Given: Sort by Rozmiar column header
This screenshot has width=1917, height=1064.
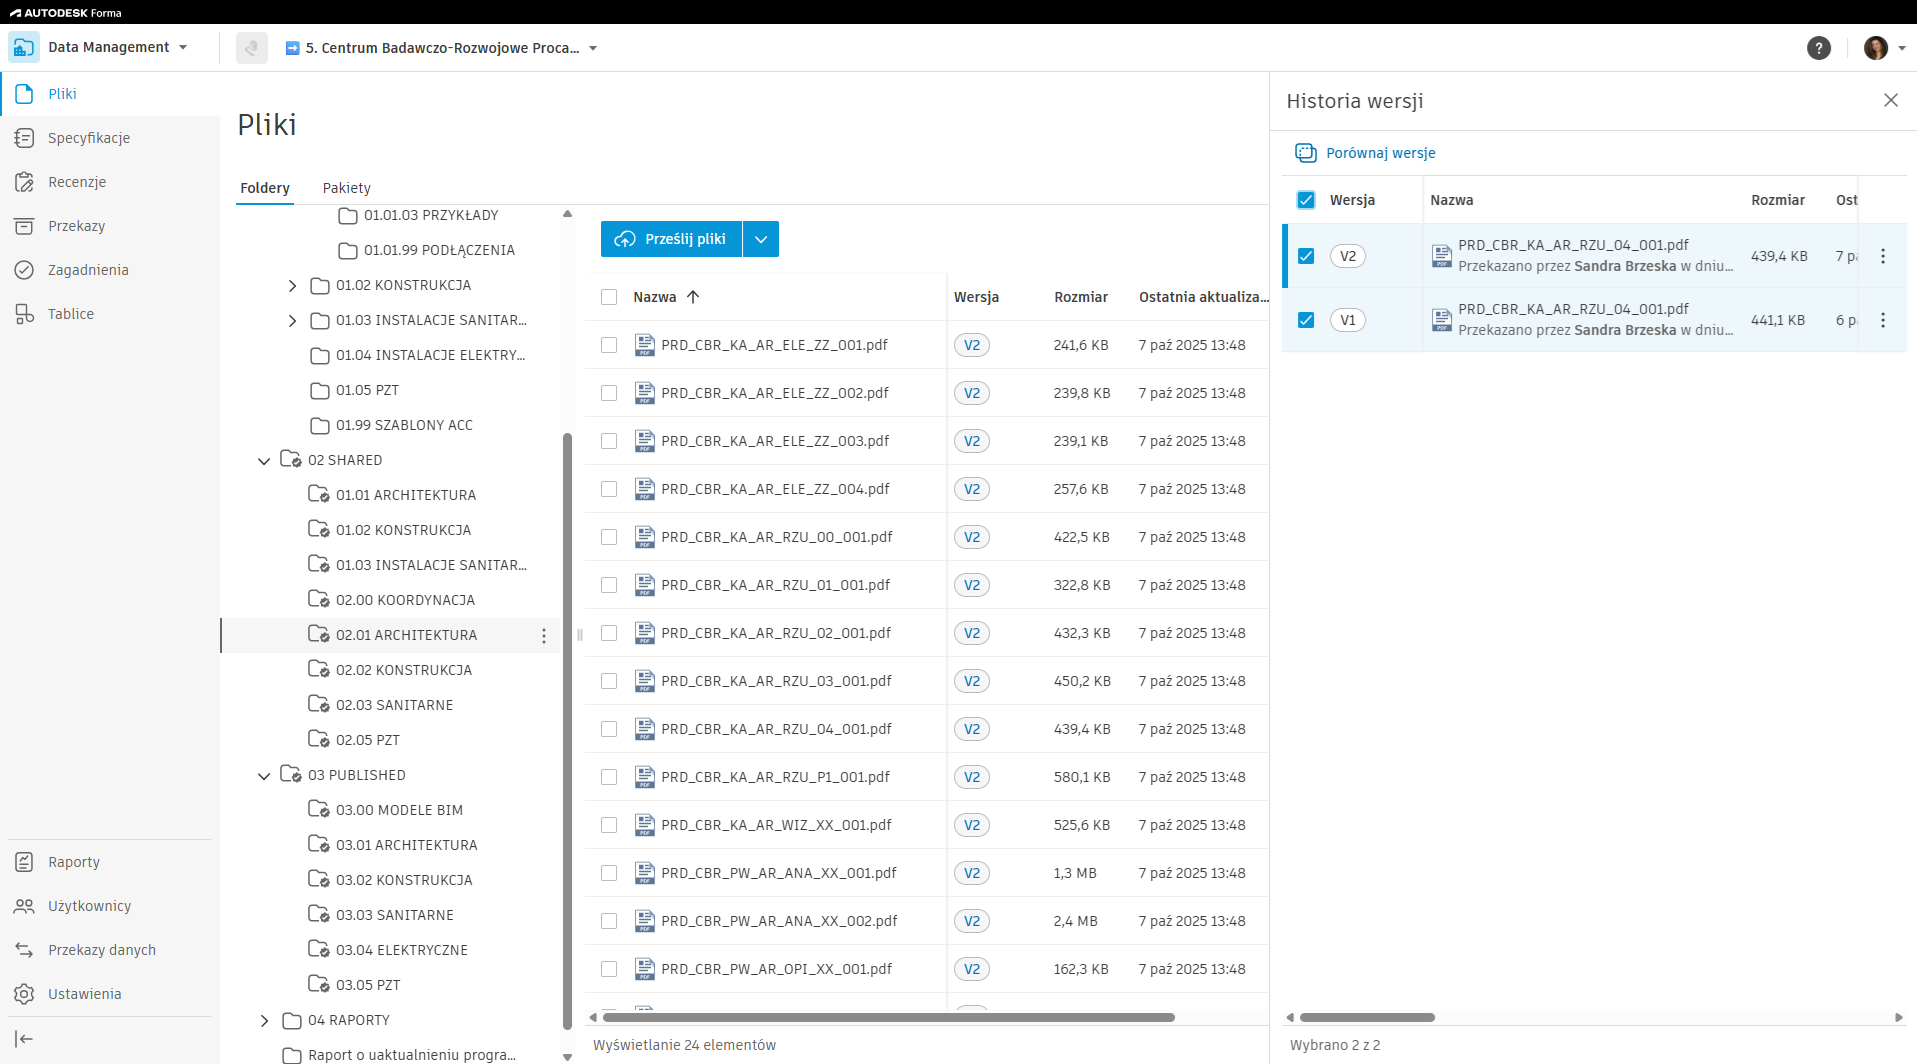Looking at the screenshot, I should point(1081,297).
